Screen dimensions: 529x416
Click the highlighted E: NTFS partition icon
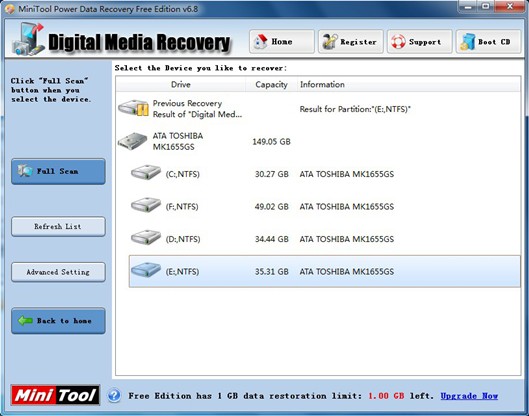tap(146, 270)
